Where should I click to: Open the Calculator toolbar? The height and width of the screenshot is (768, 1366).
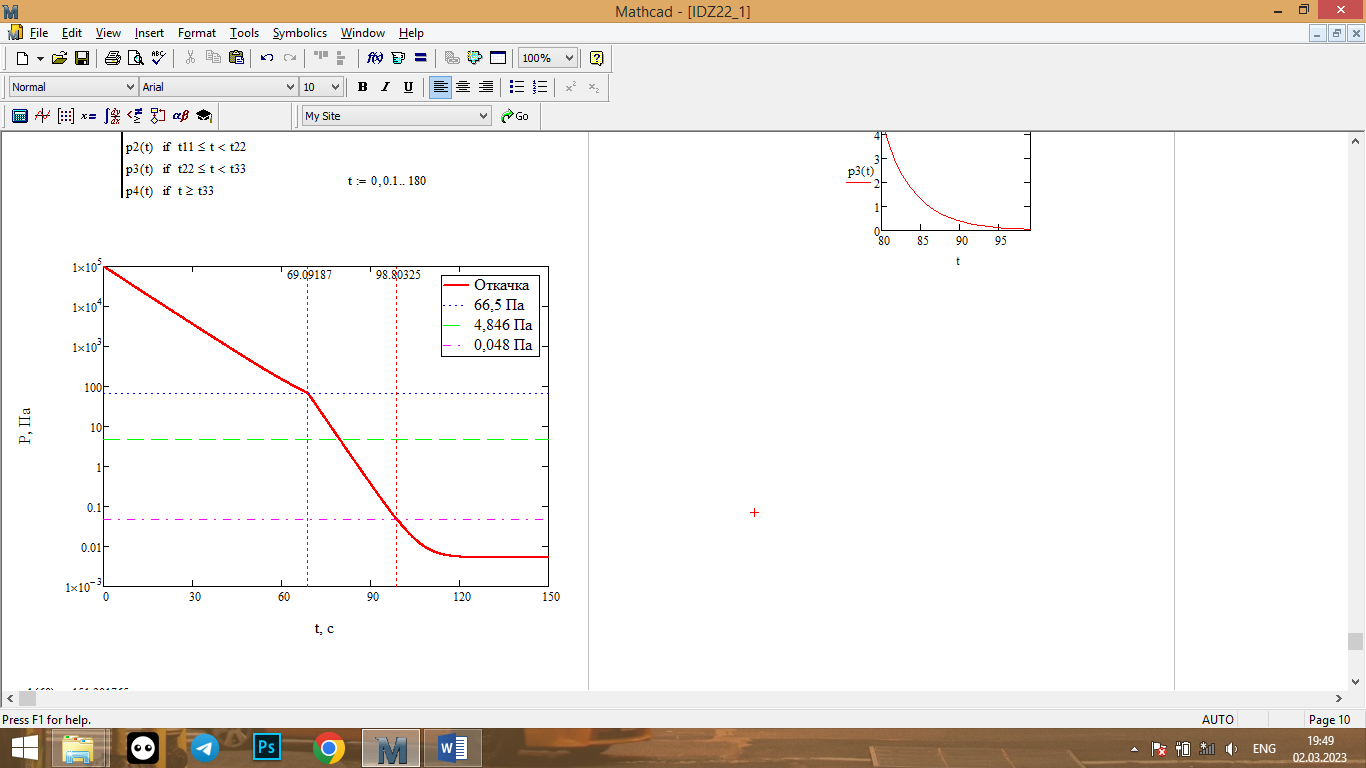coord(19,116)
